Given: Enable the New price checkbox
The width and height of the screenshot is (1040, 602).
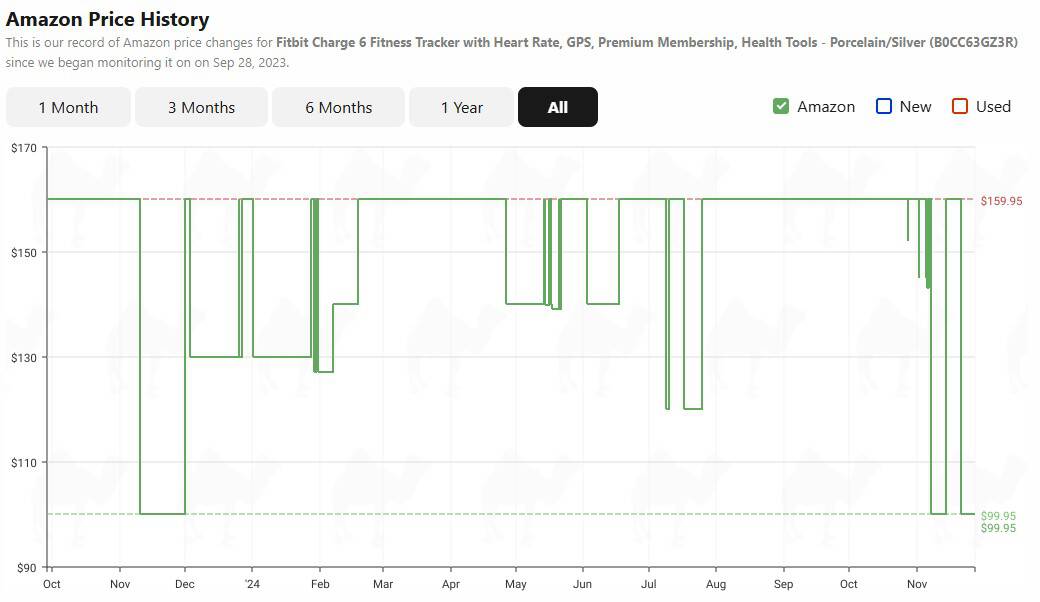Looking at the screenshot, I should pyautogui.click(x=884, y=106).
